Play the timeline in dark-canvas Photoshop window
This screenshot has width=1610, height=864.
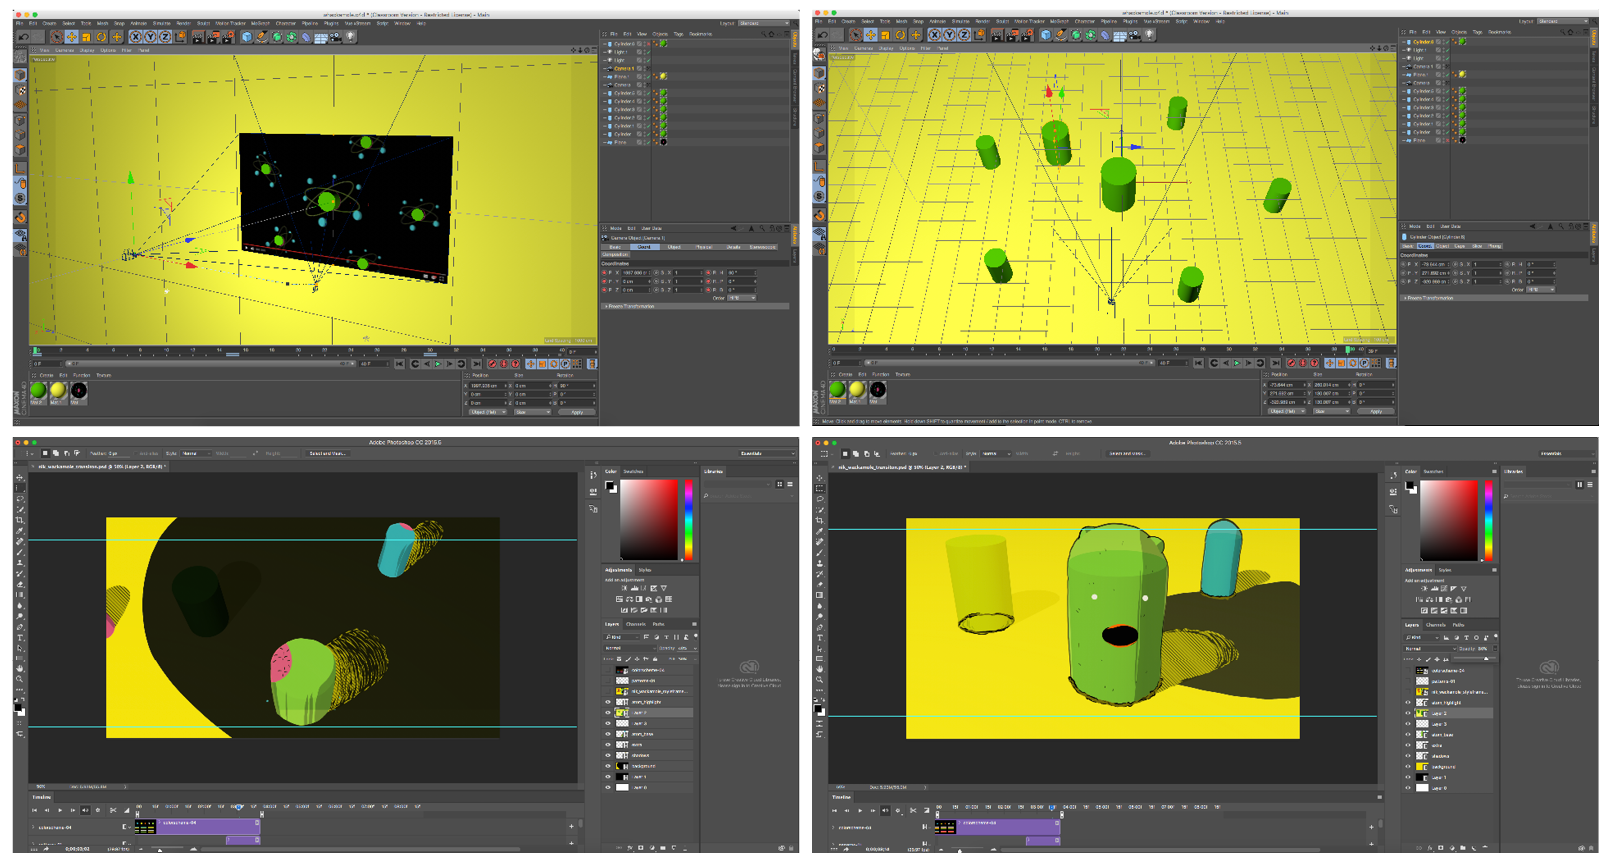coord(60,810)
